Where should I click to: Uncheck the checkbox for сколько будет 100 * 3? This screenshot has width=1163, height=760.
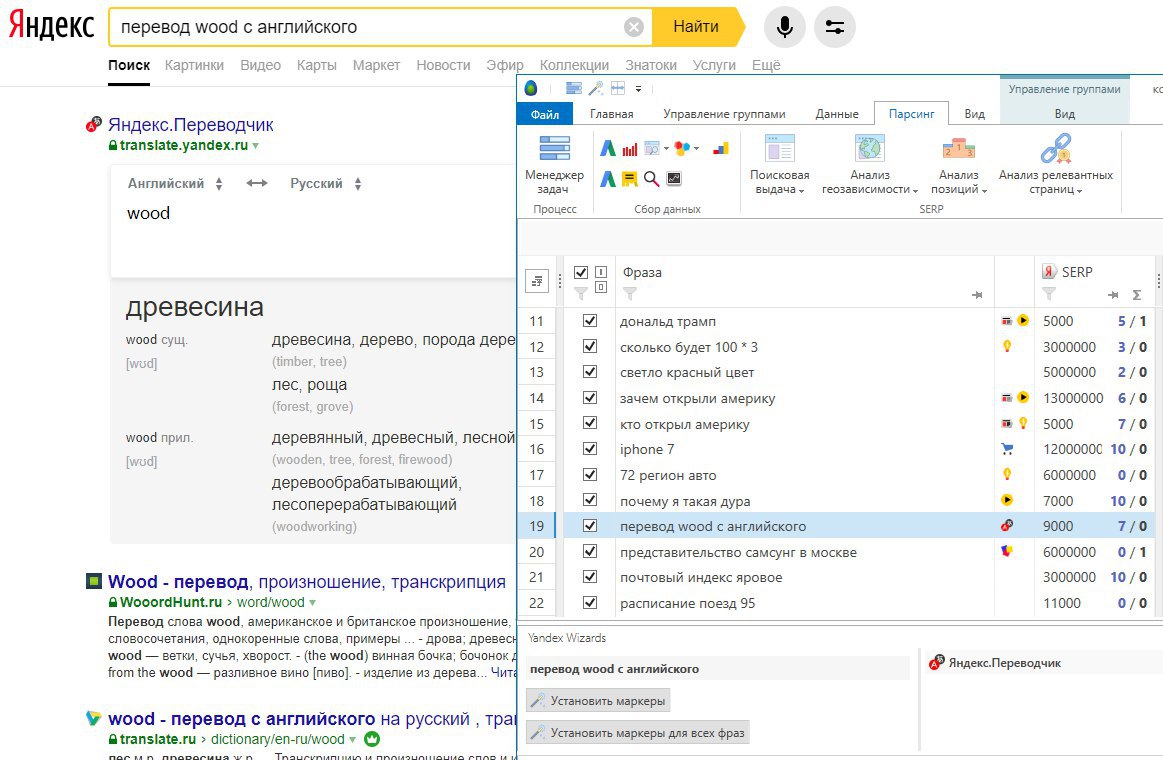pos(590,346)
